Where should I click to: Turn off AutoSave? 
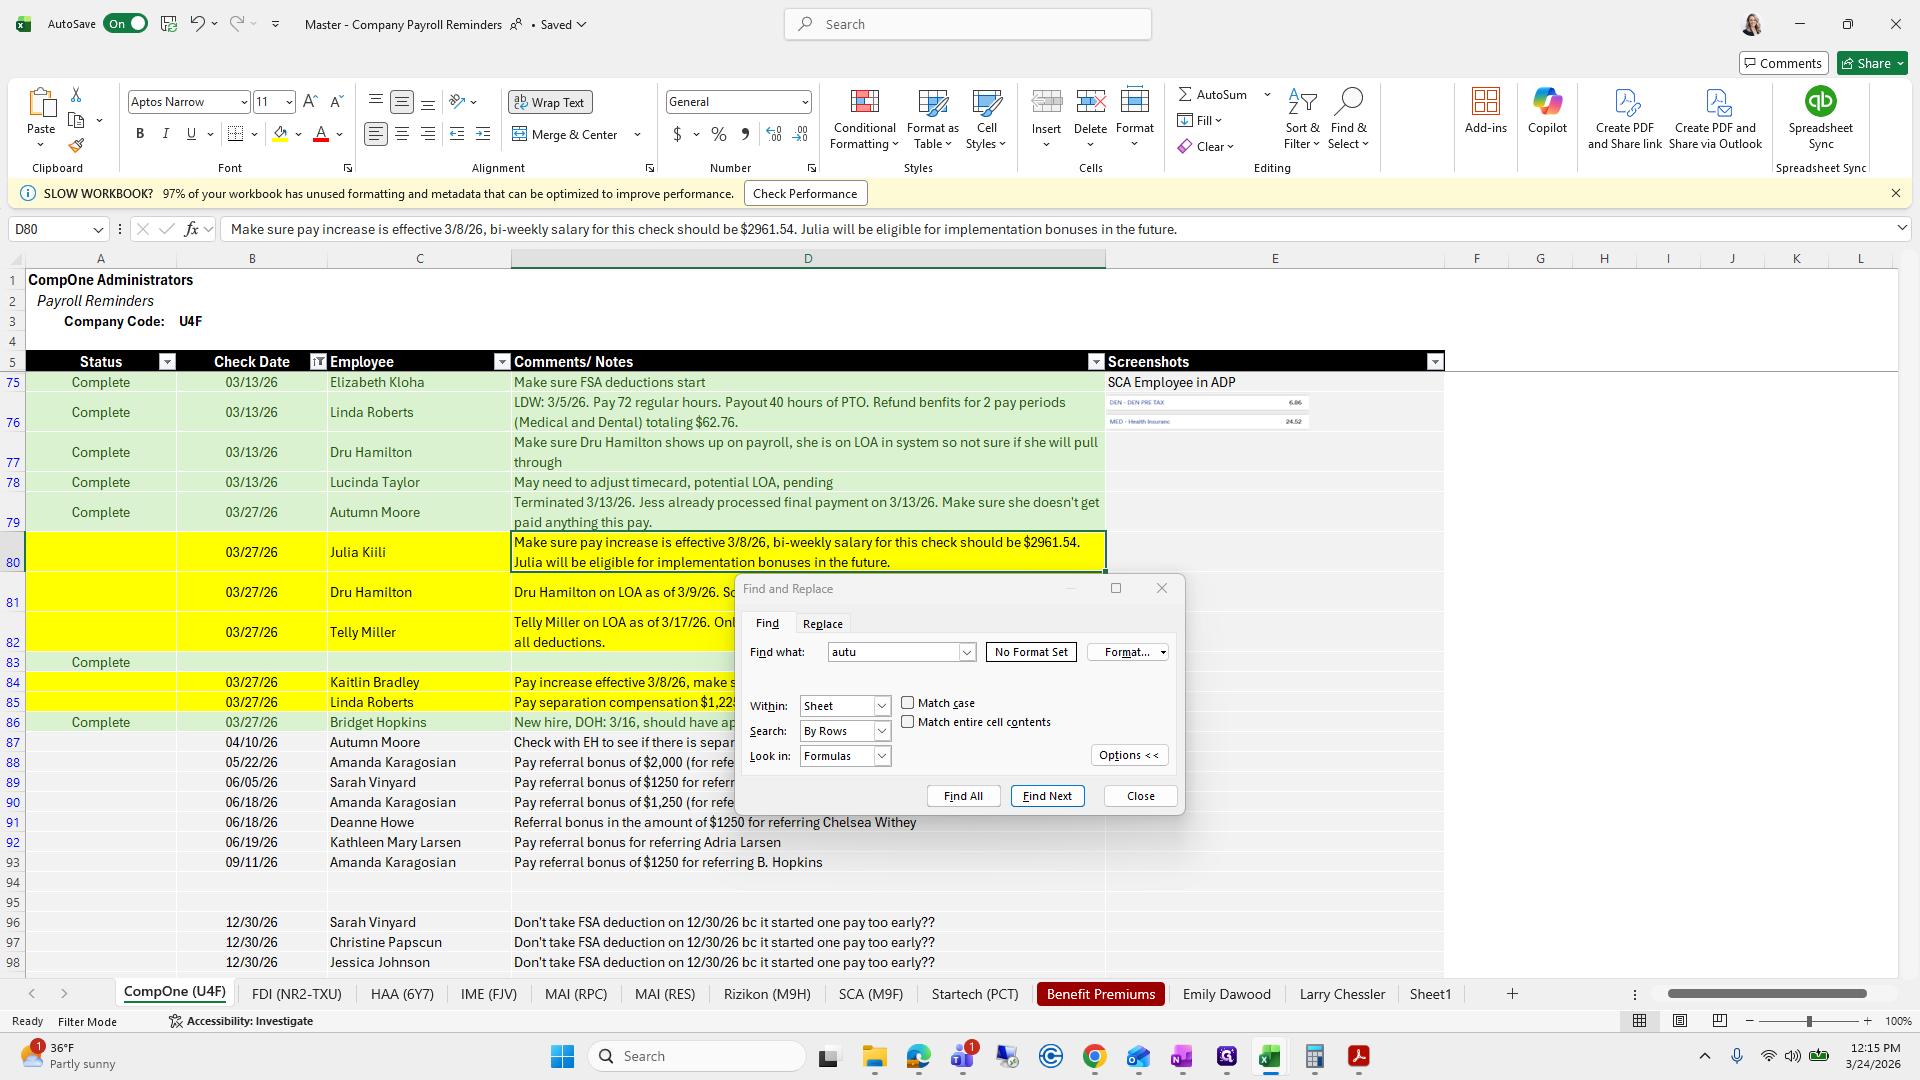(x=125, y=23)
